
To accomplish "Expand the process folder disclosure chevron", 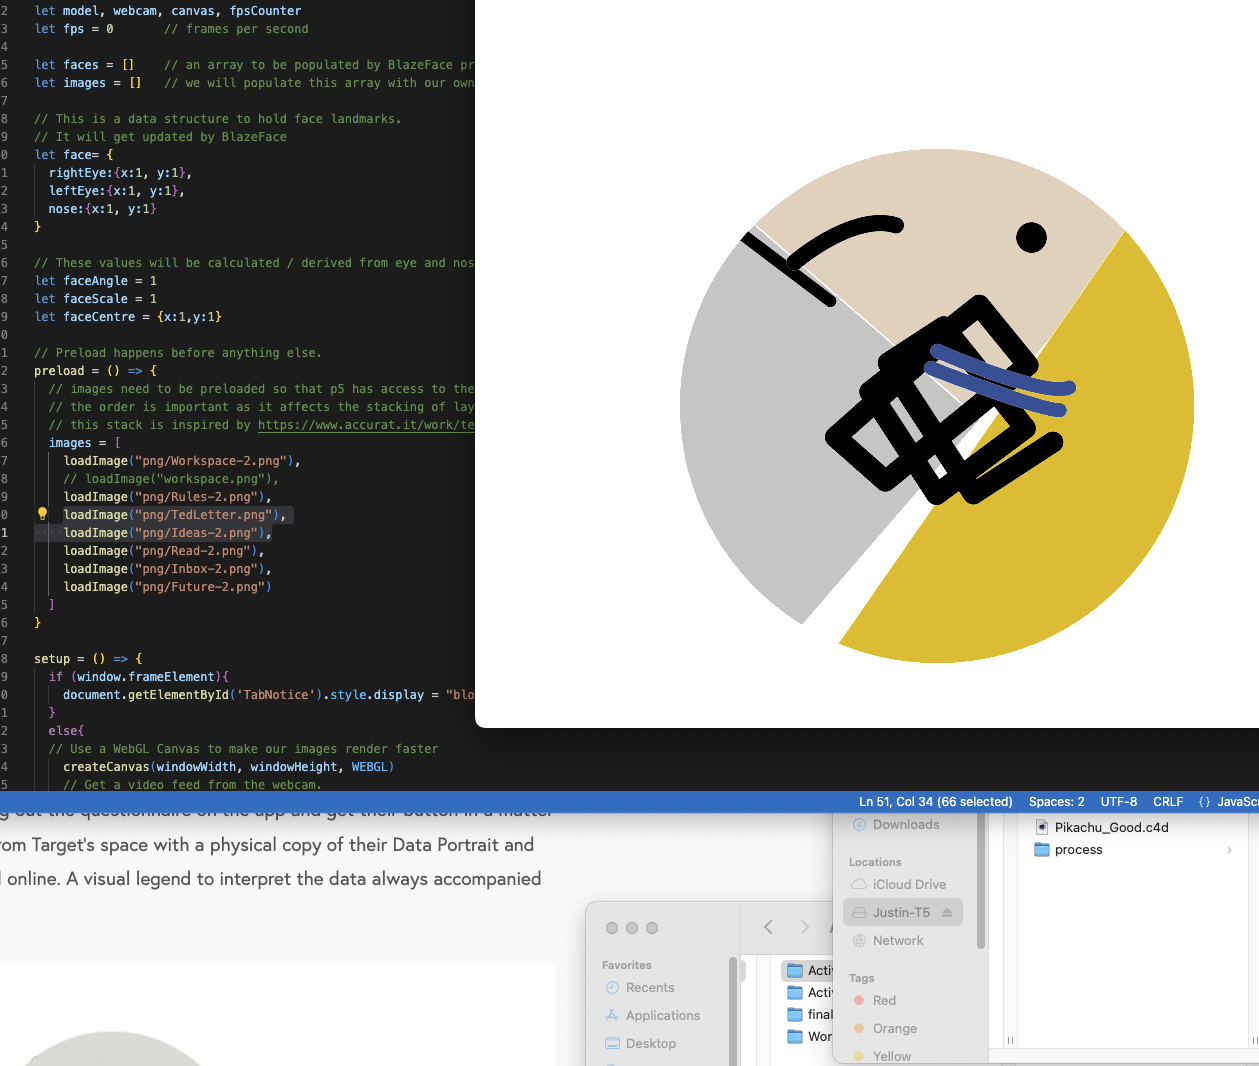I will [1228, 849].
